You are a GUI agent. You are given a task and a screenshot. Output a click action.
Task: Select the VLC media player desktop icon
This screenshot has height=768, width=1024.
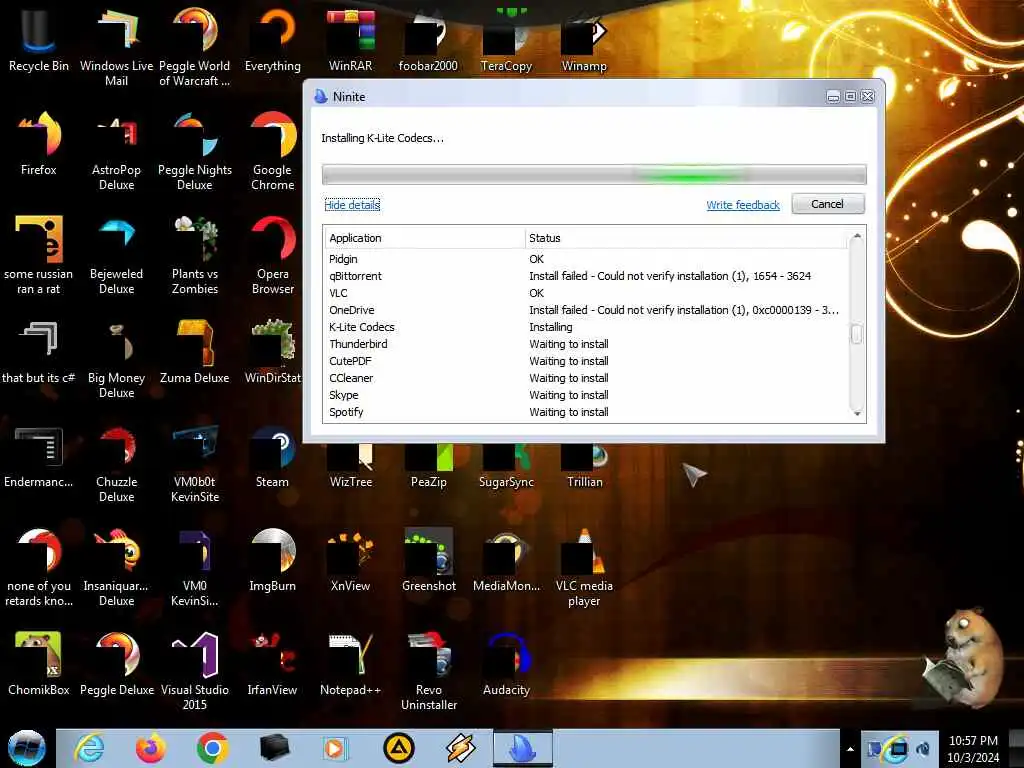coord(584,567)
